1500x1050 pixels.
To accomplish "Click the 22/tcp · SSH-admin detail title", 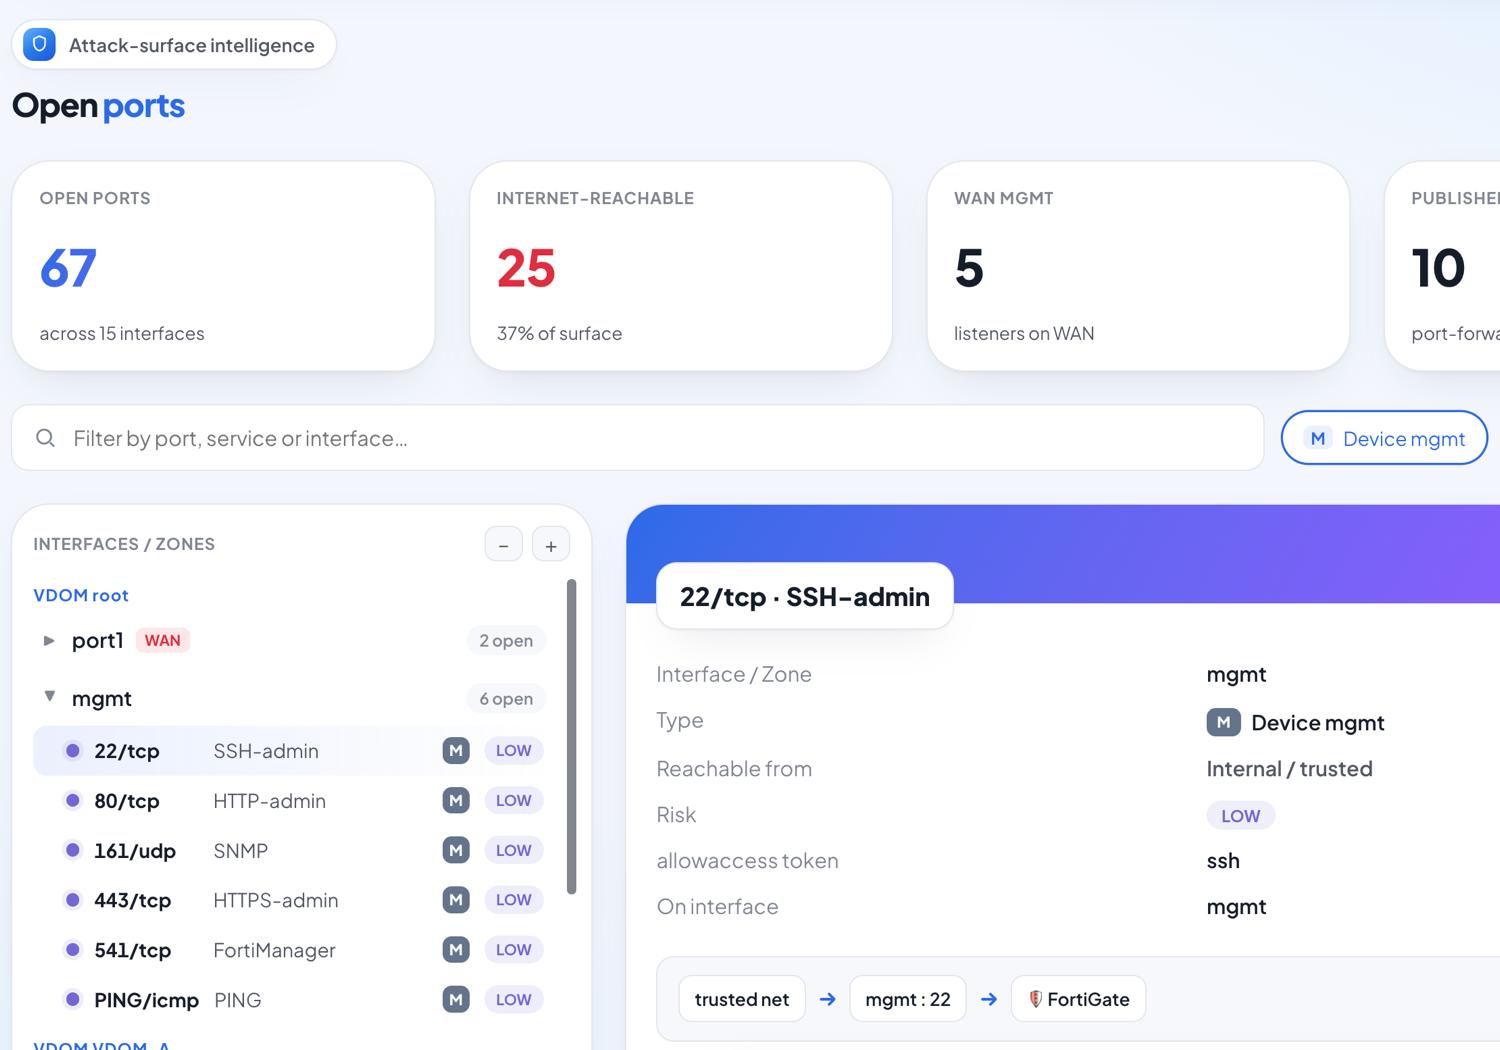I will pyautogui.click(x=805, y=597).
